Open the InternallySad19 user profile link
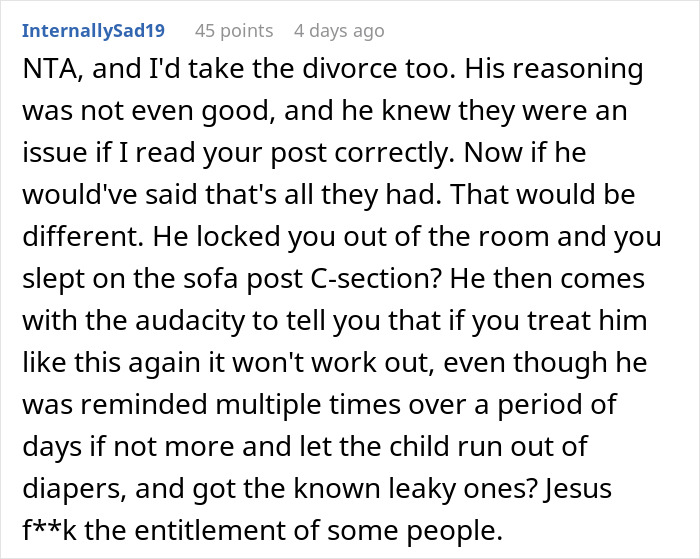Image resolution: width=700 pixels, height=559 pixels. click(x=93, y=31)
